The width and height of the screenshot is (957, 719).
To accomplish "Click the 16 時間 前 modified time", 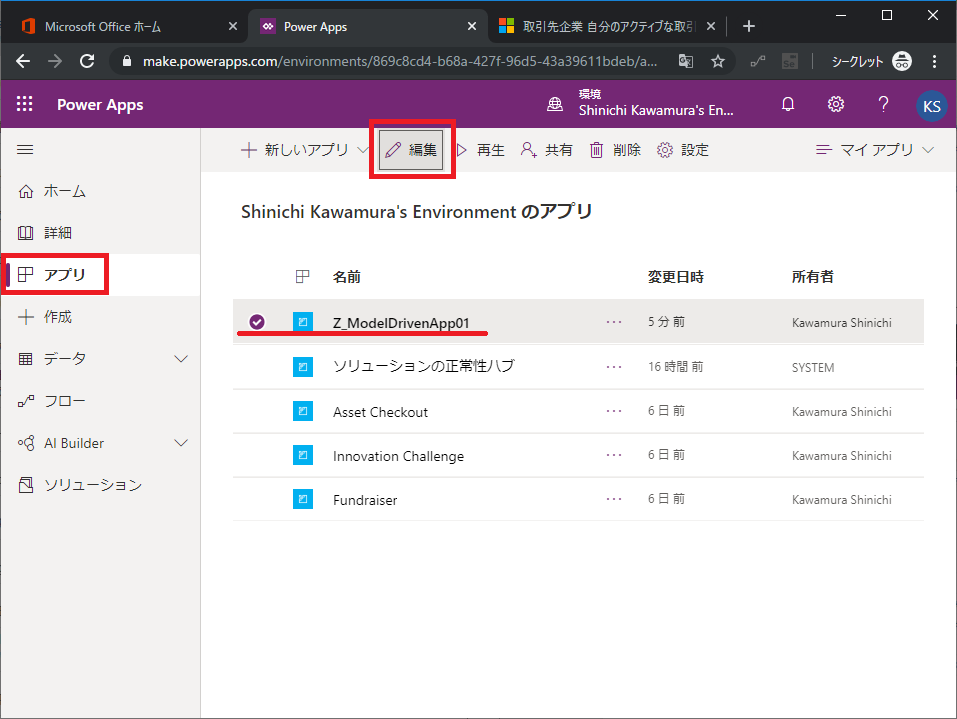I will (x=676, y=366).
